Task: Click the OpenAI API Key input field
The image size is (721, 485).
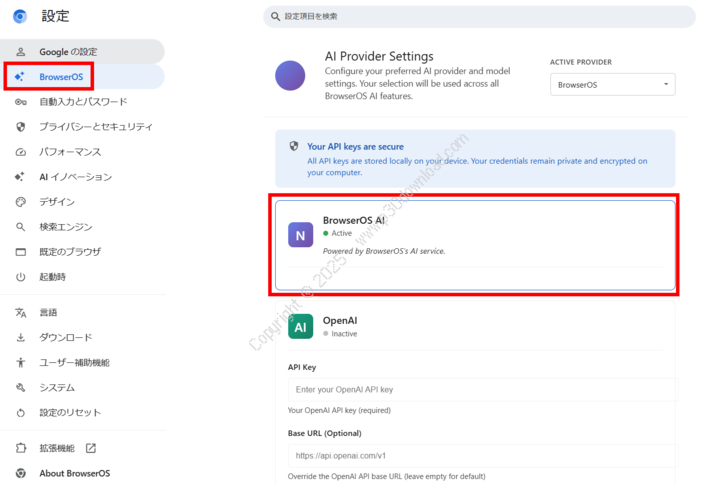Action: tap(482, 389)
